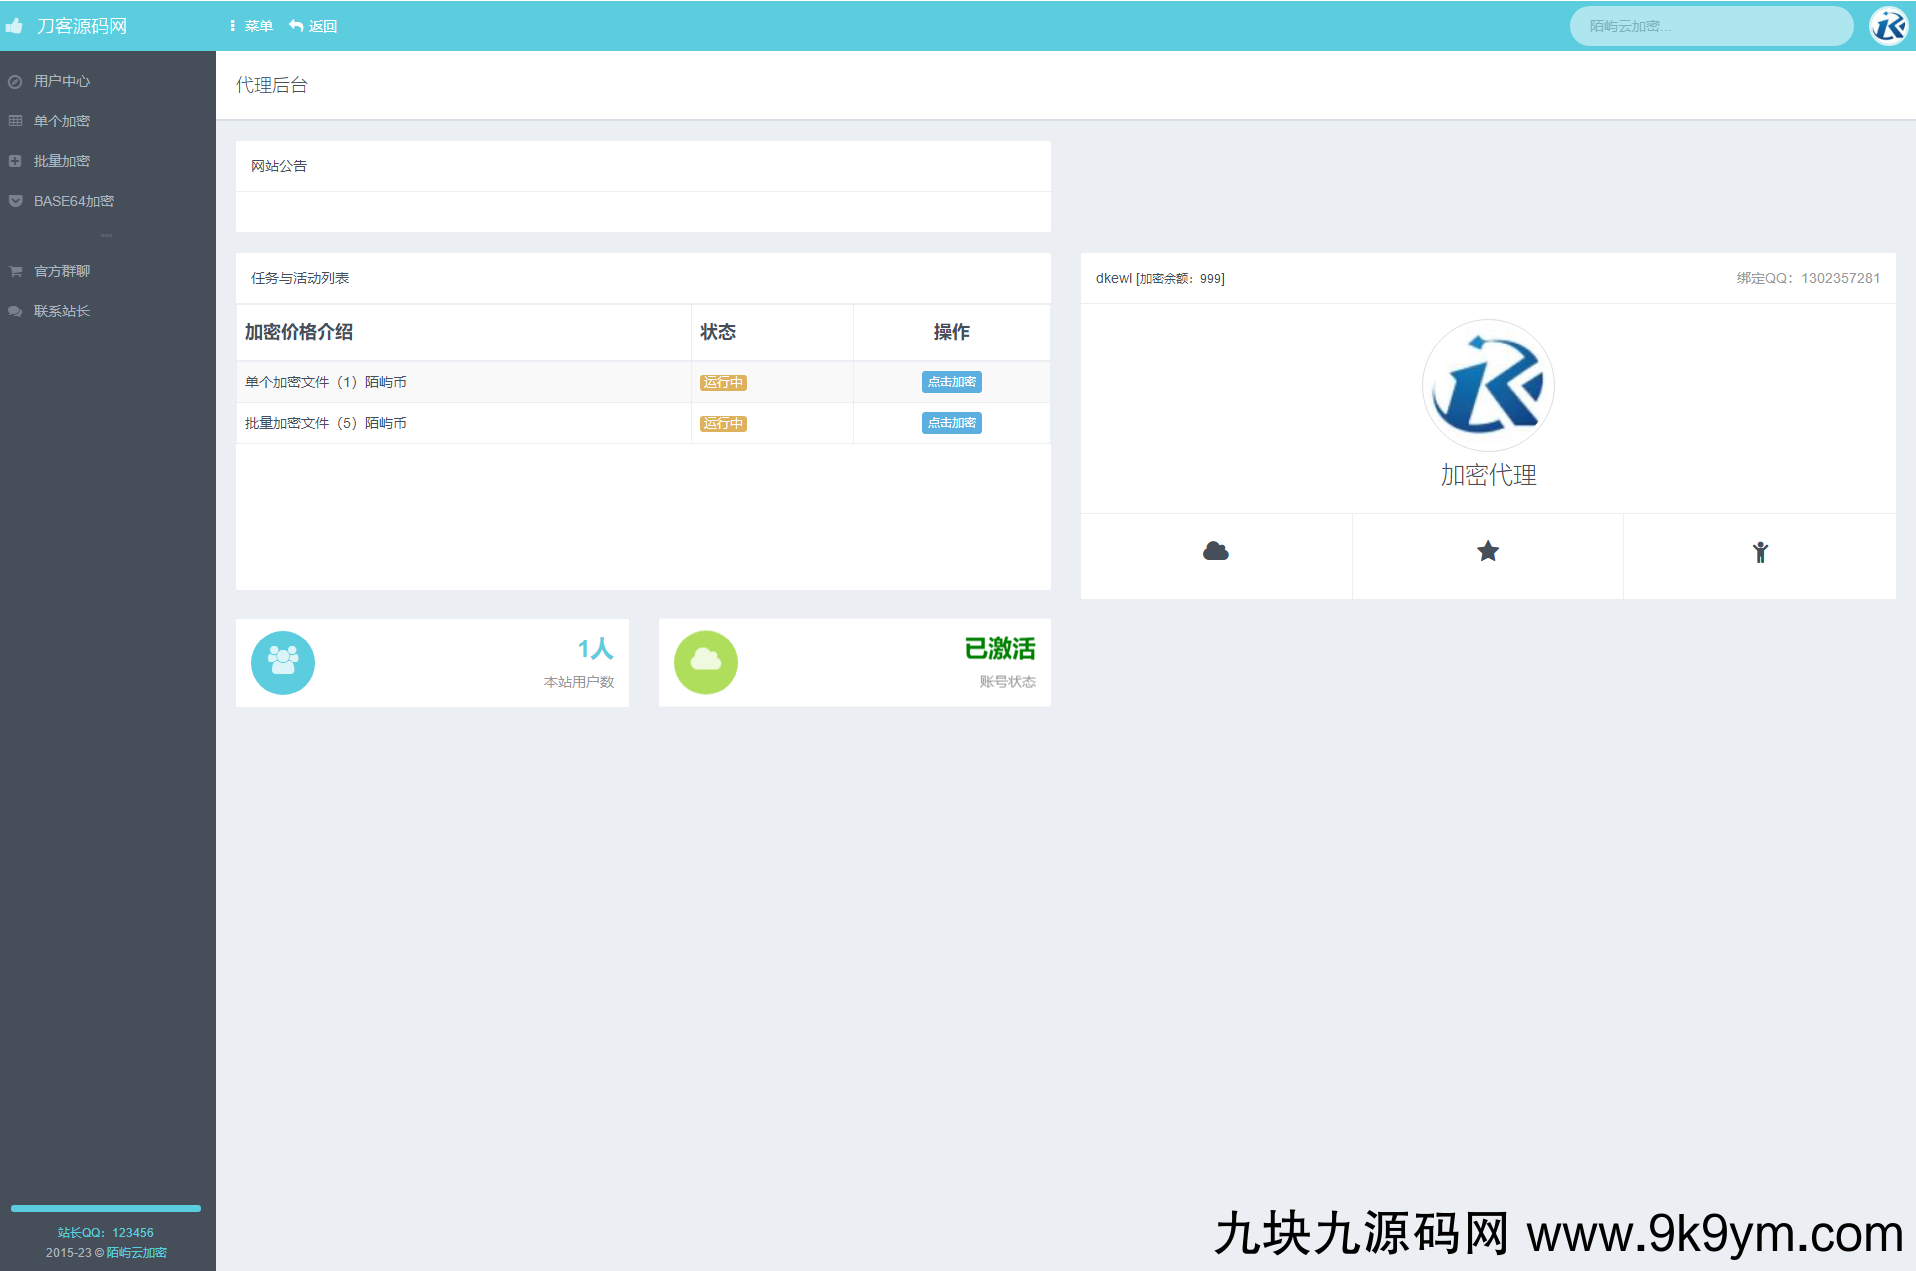The width and height of the screenshot is (1916, 1271).
Task: Open BASE64加密 from the sidebar
Action: pyautogui.click(x=73, y=201)
